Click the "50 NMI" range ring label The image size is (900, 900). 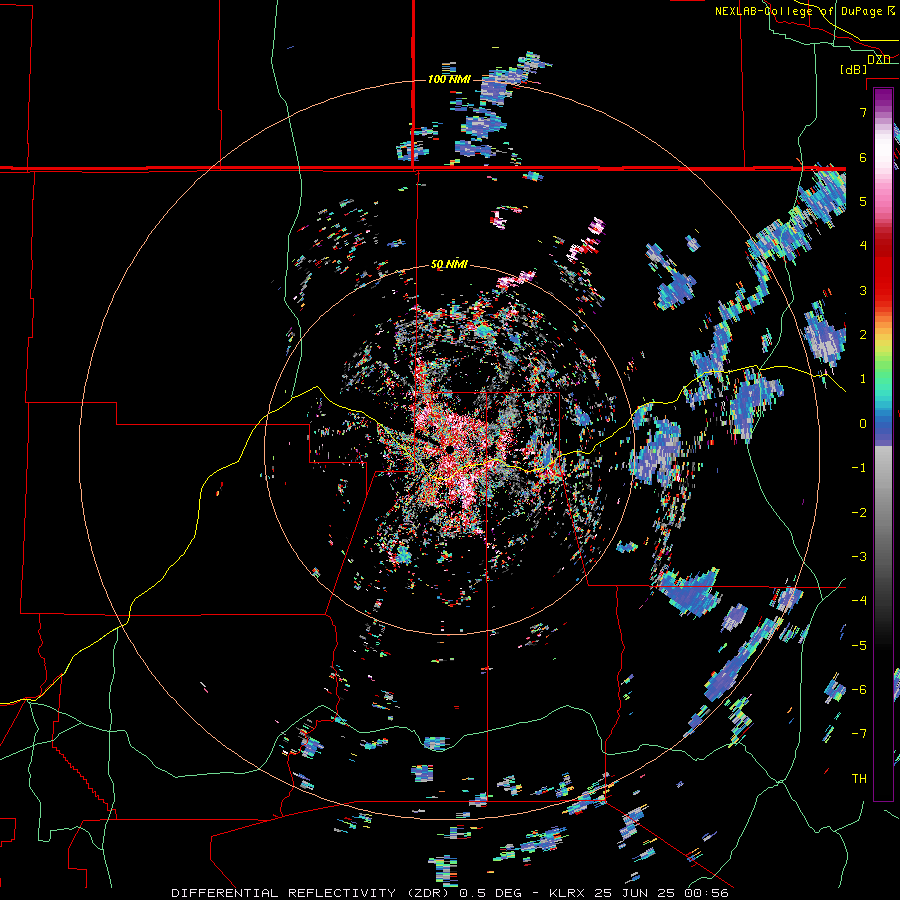tap(449, 265)
